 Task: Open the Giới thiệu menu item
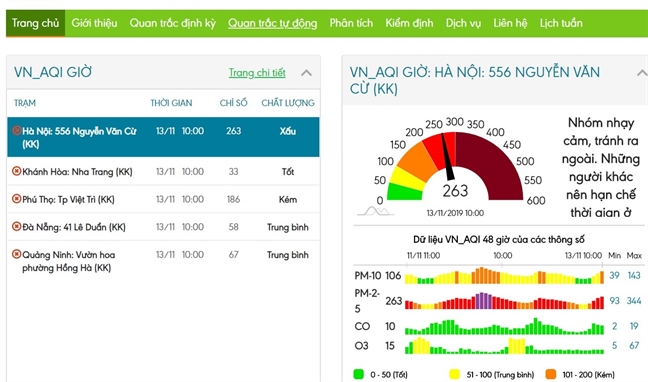tap(94, 23)
